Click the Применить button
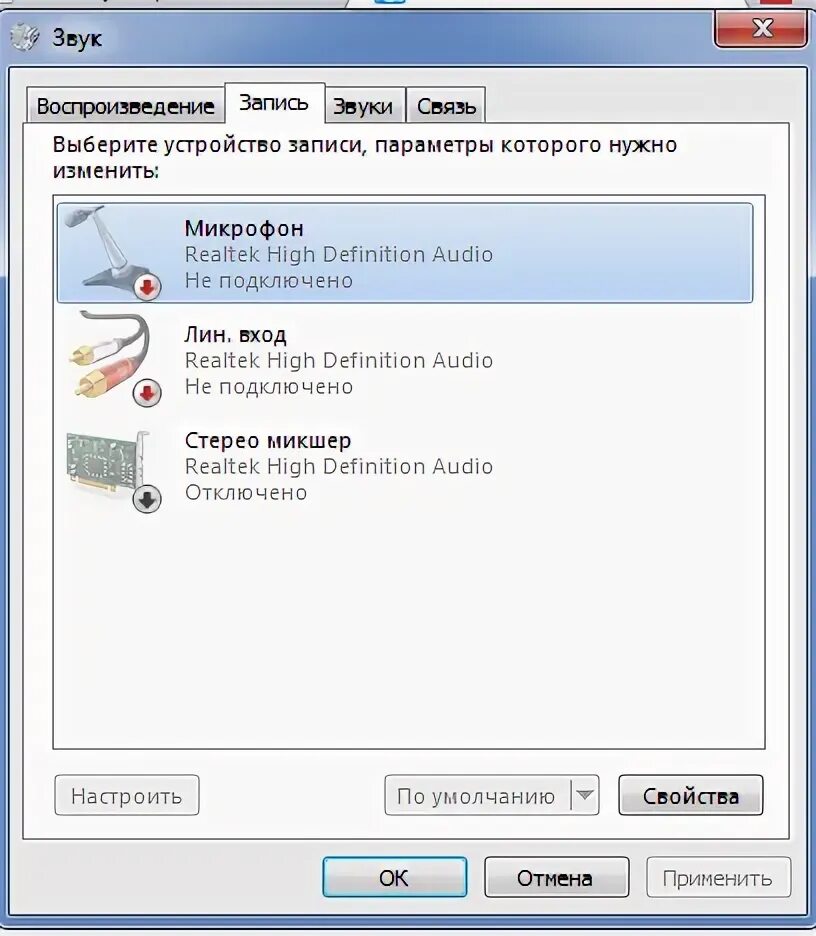This screenshot has height=936, width=816. (x=718, y=878)
